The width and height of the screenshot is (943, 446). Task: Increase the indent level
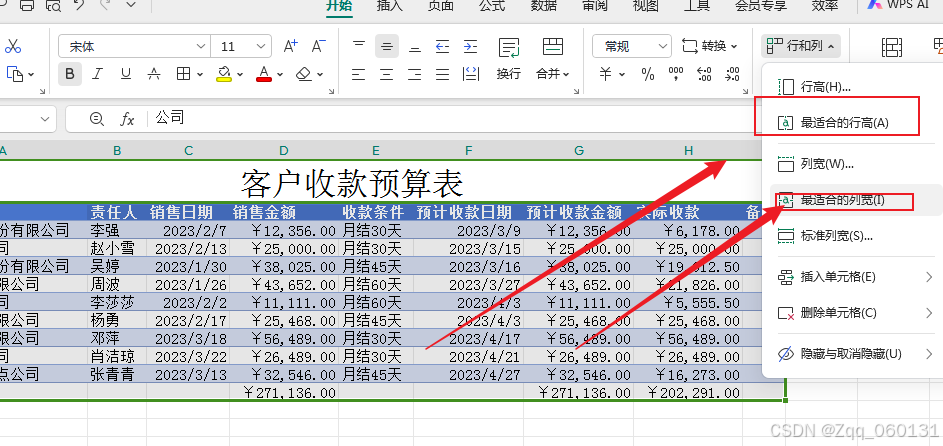(x=470, y=46)
